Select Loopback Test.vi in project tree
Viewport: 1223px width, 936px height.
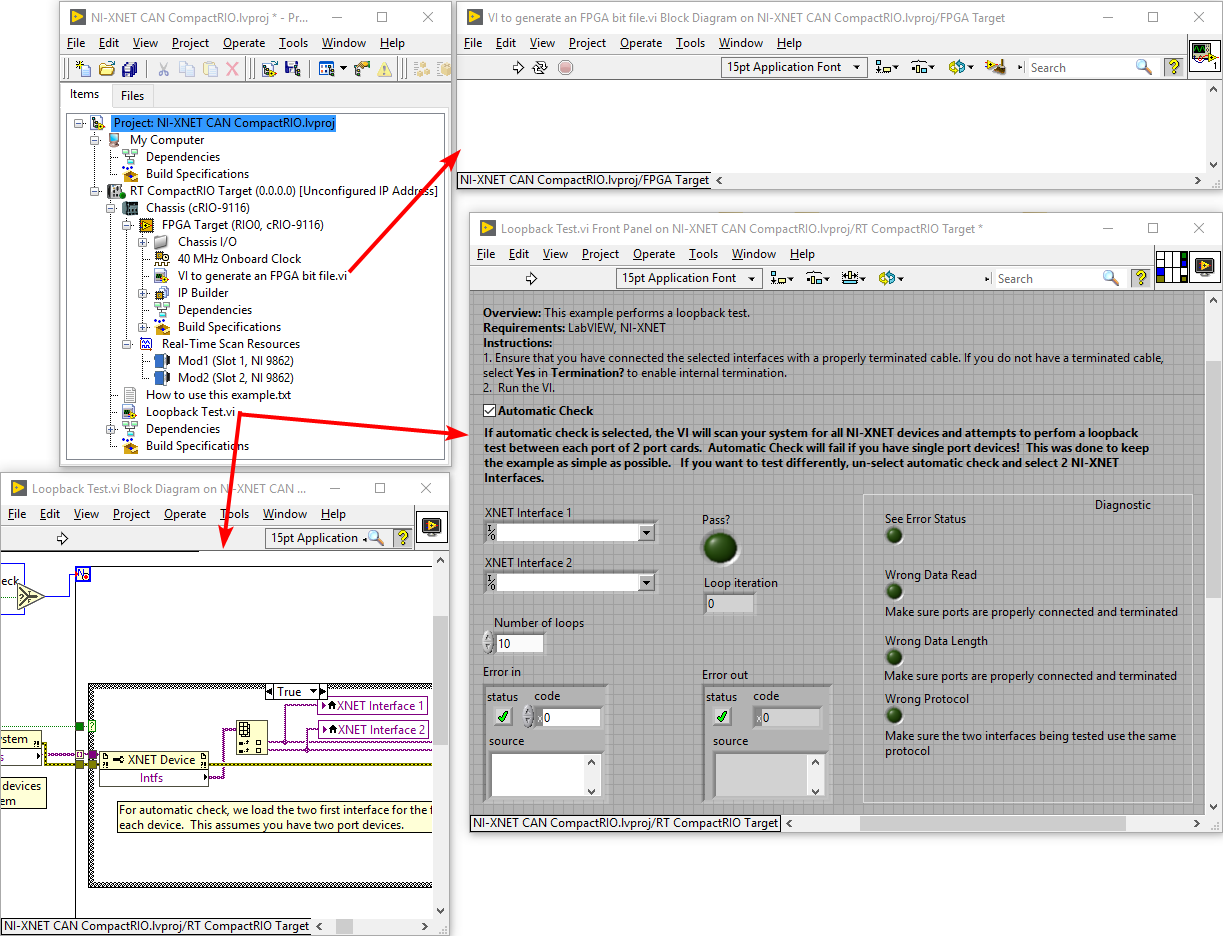tap(191, 412)
